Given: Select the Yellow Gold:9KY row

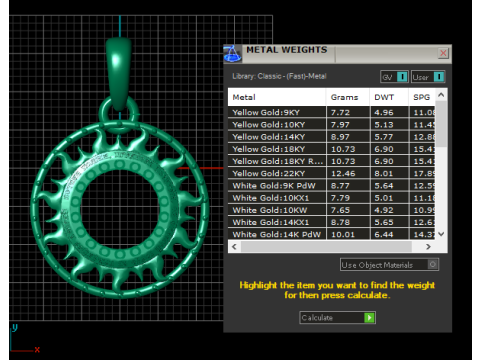Looking at the screenshot, I should pyautogui.click(x=332, y=112).
